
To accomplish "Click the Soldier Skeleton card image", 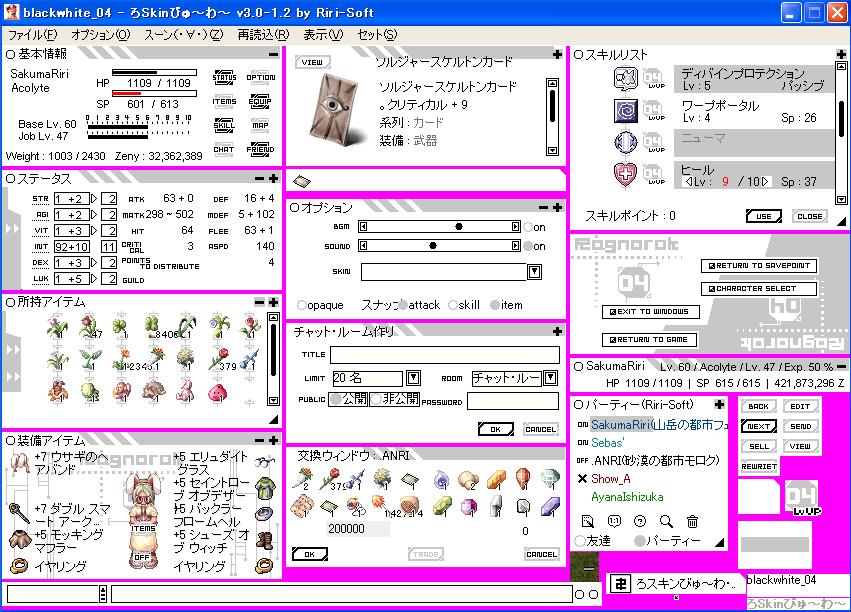I will point(334,112).
